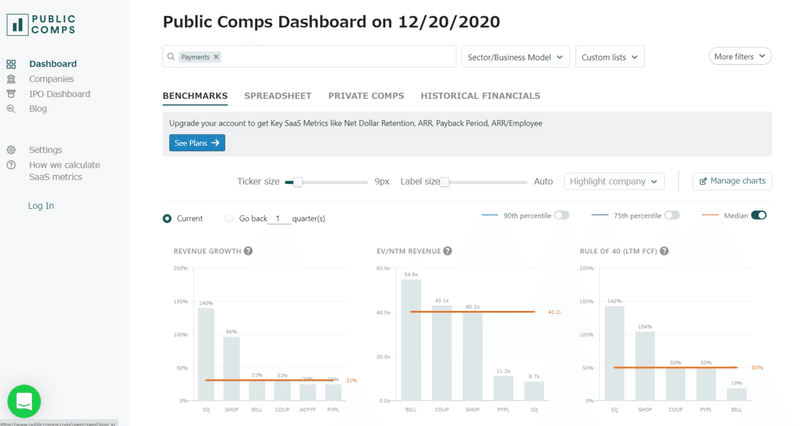Switch to the Spreadsheet tab
Image resolution: width=800 pixels, height=426 pixels.
pos(278,96)
